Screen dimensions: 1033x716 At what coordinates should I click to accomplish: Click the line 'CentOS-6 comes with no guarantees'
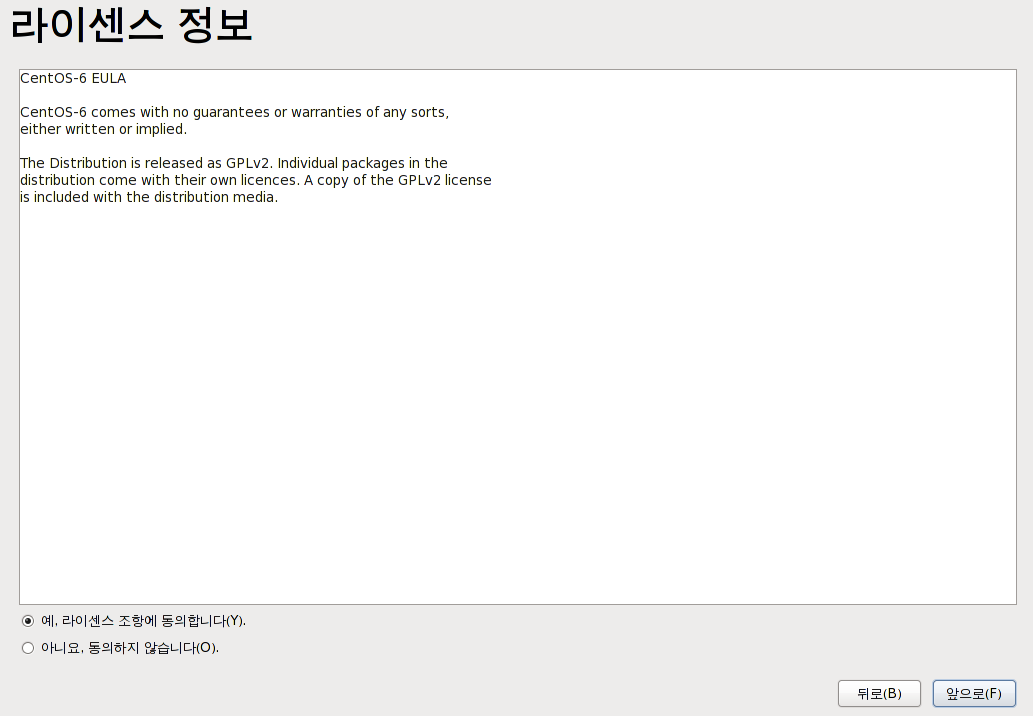235,113
